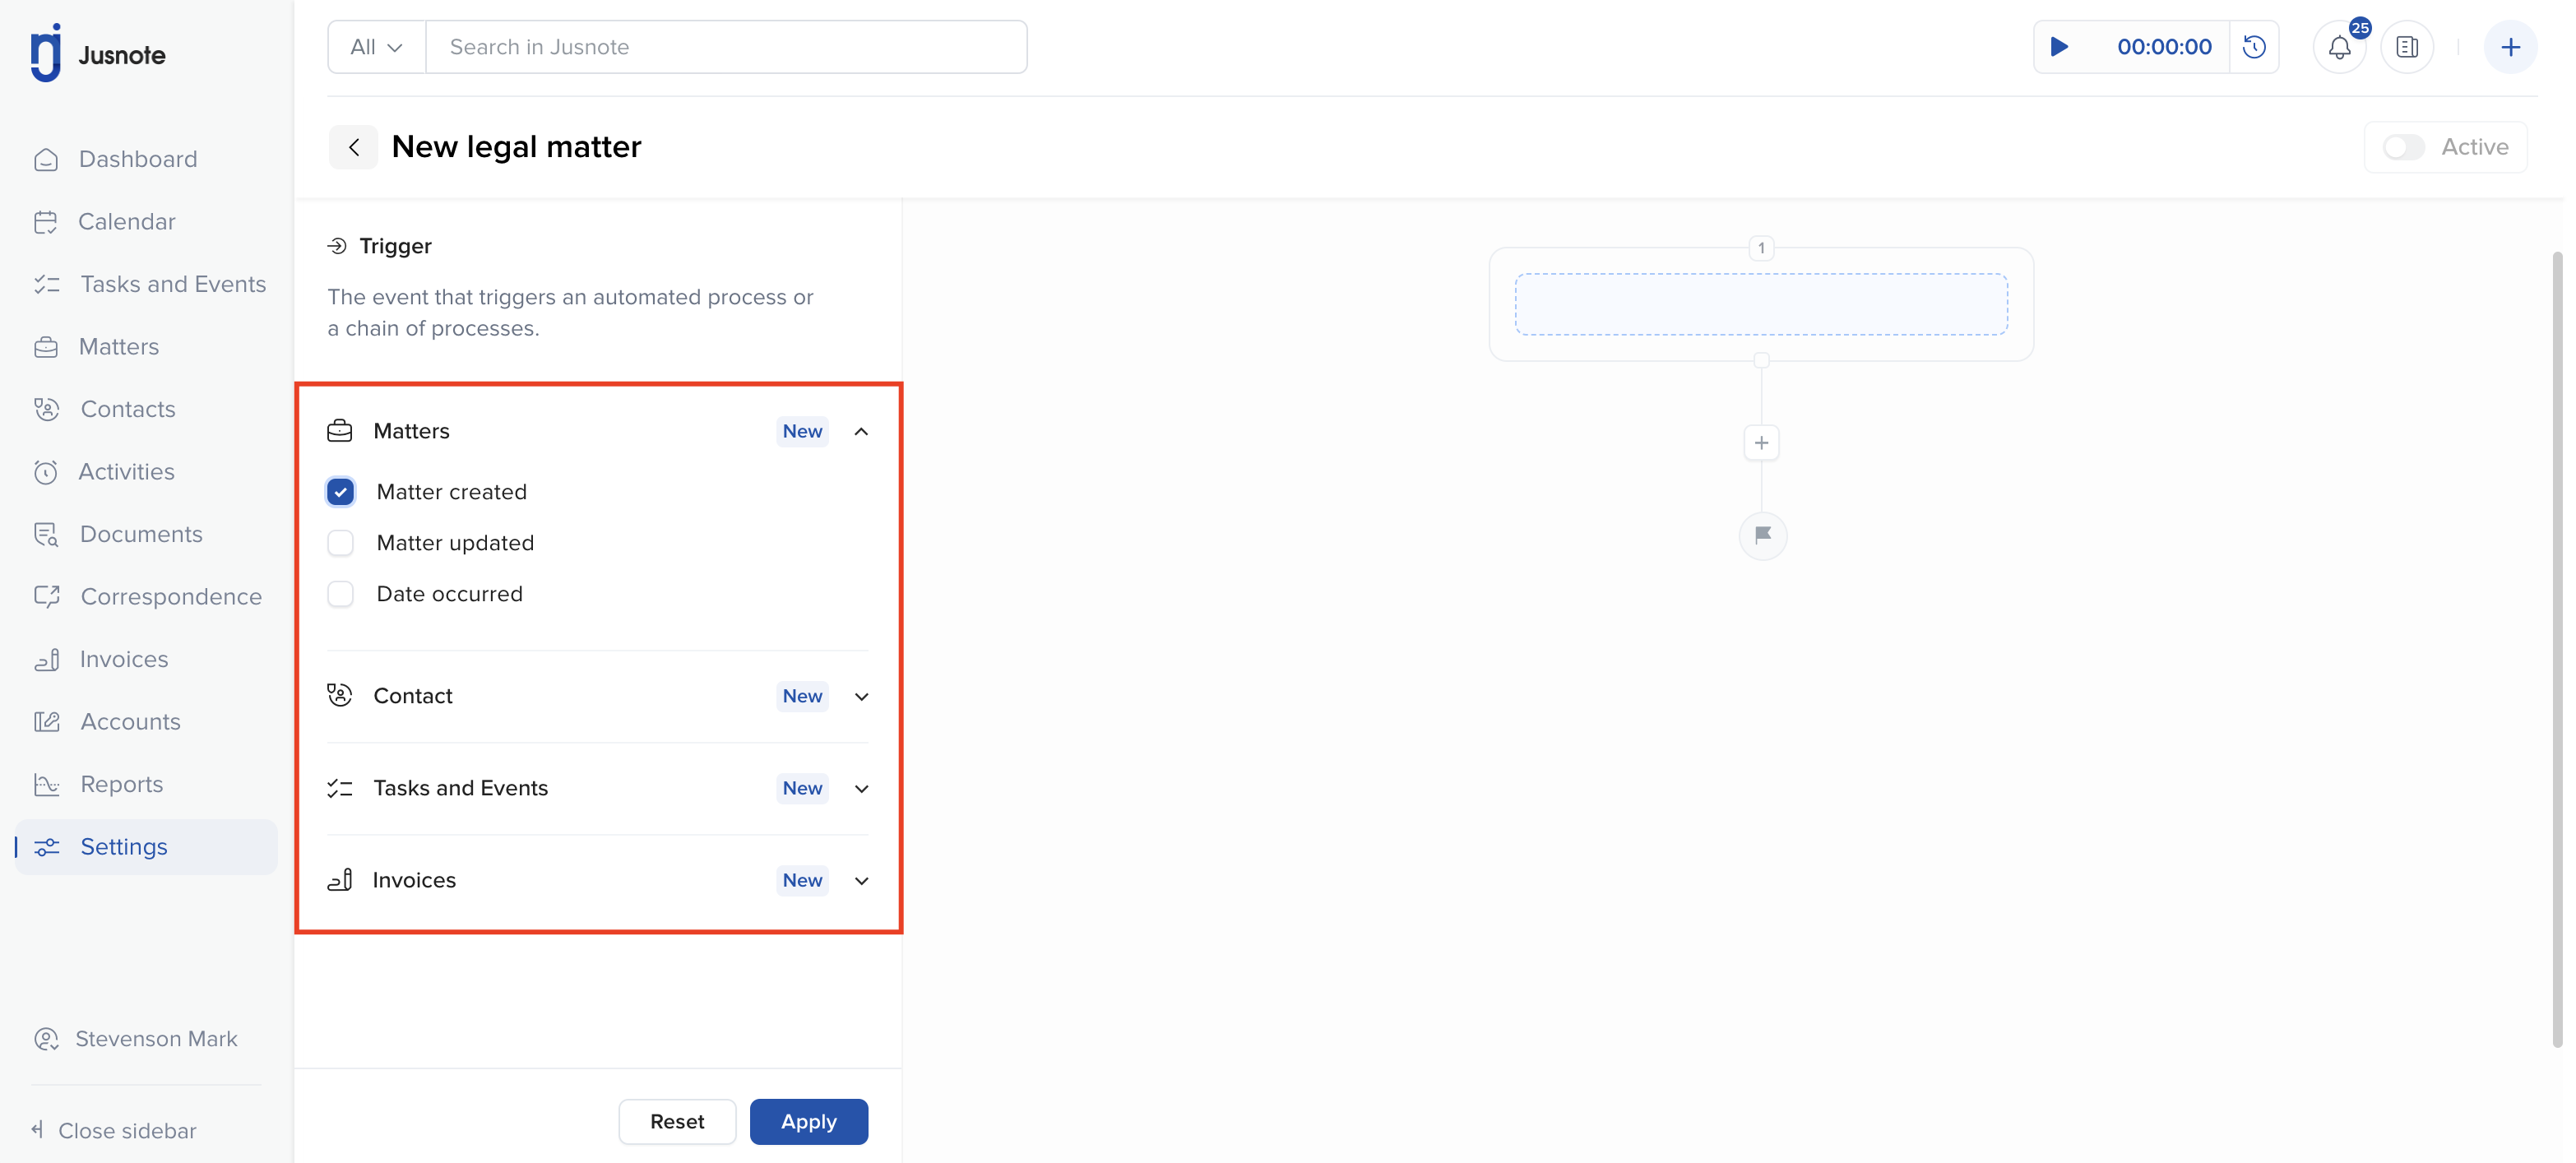Open timer history clock icon

[x=2254, y=47]
